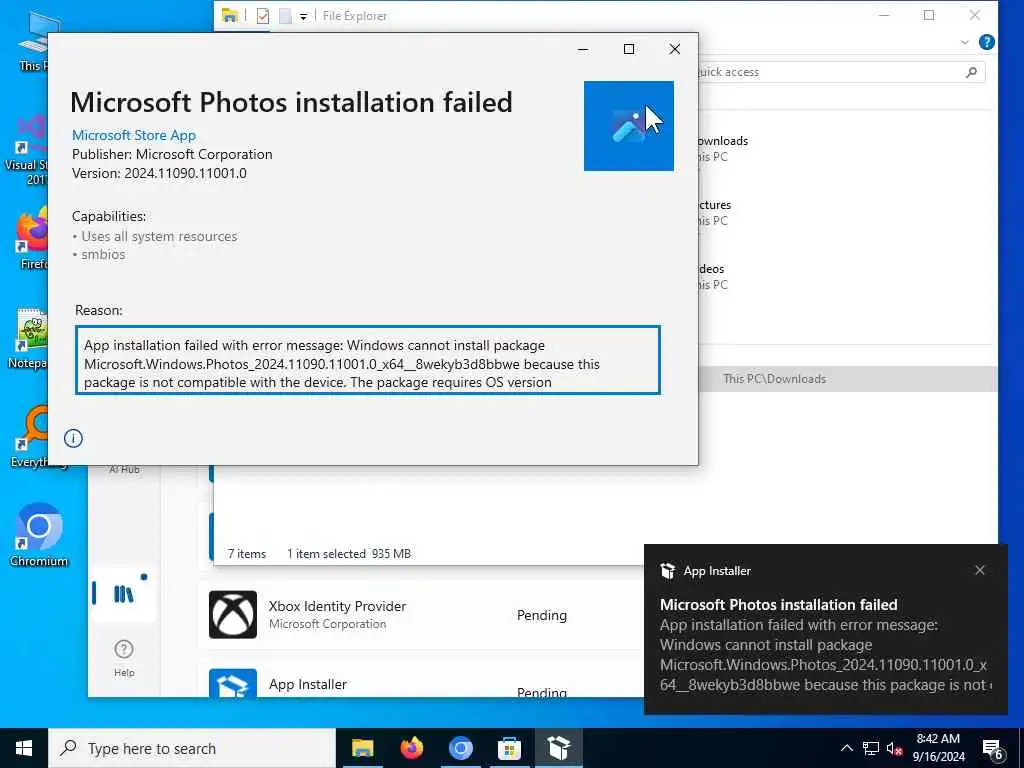The image size is (1024, 768).
Task: Click the File Explorer window folder icon
Action: point(229,15)
